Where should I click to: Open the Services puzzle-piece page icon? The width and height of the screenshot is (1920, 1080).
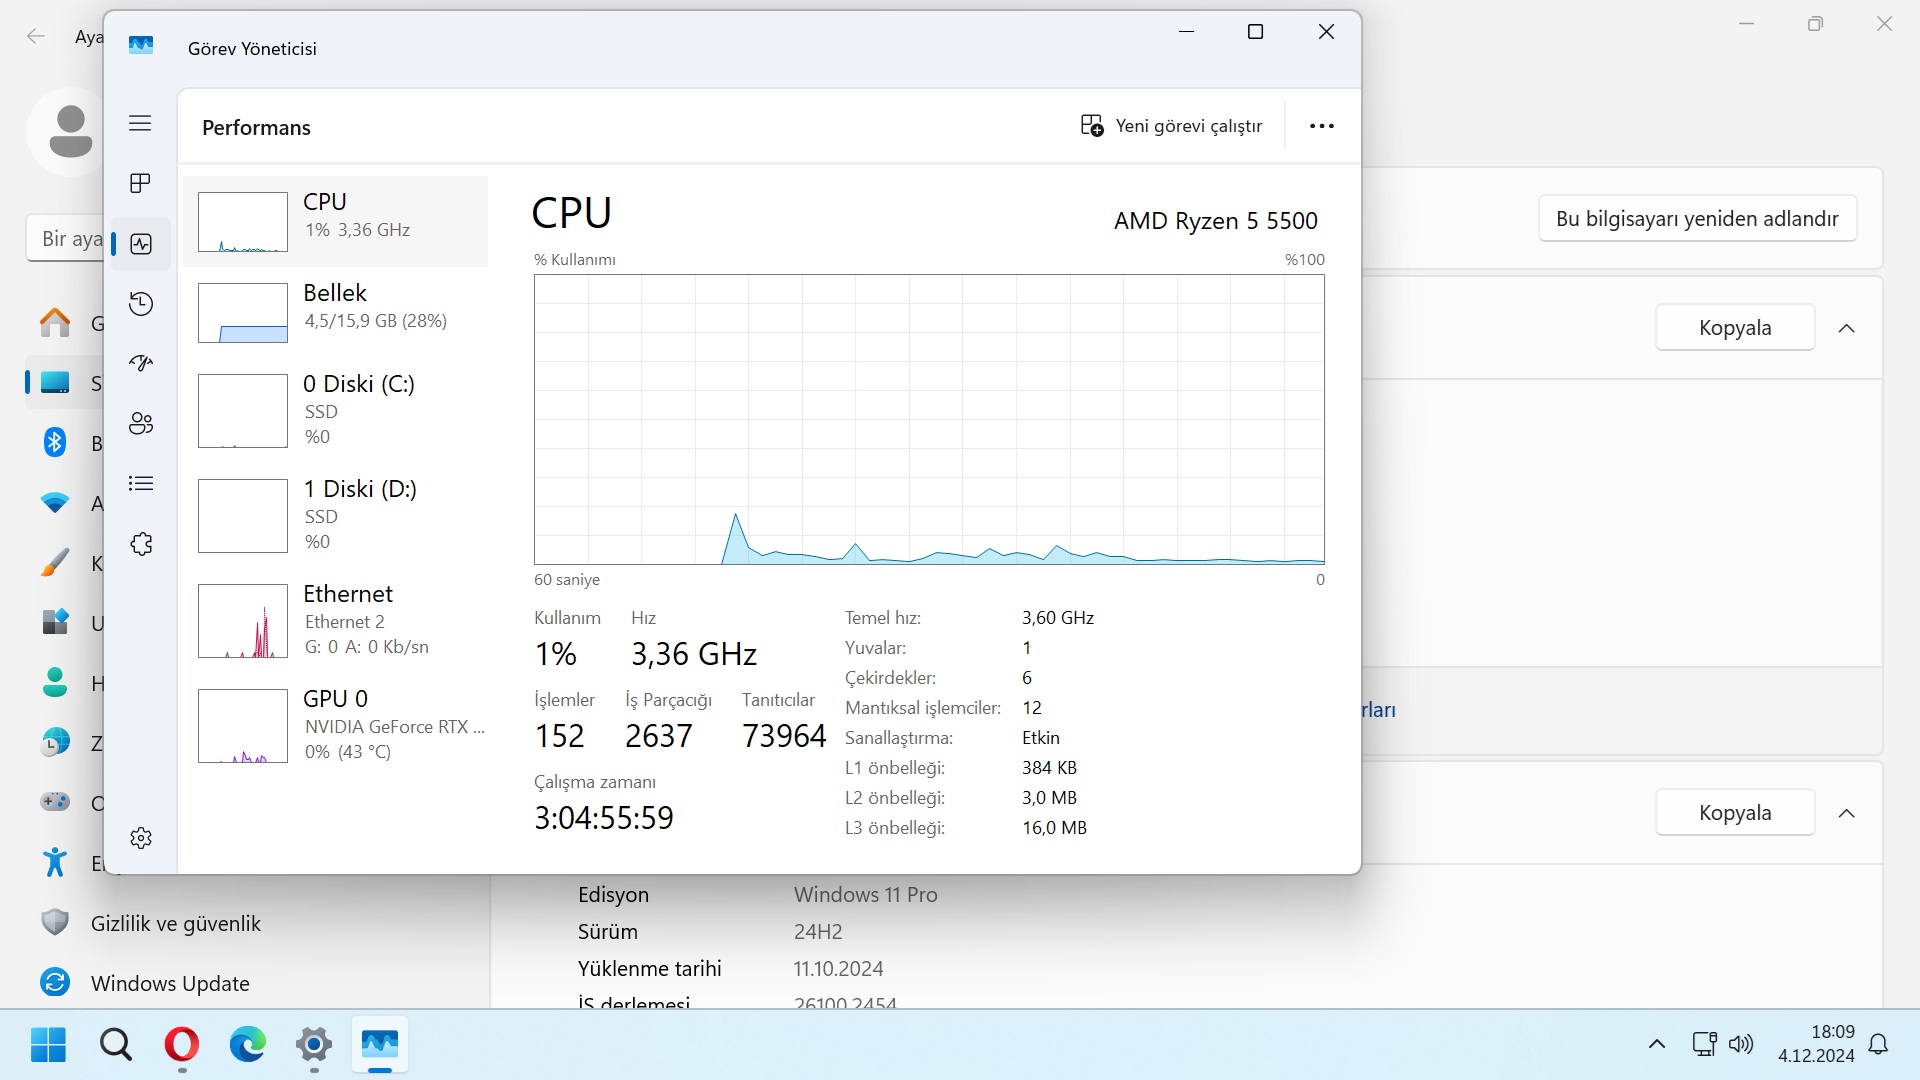tap(140, 544)
